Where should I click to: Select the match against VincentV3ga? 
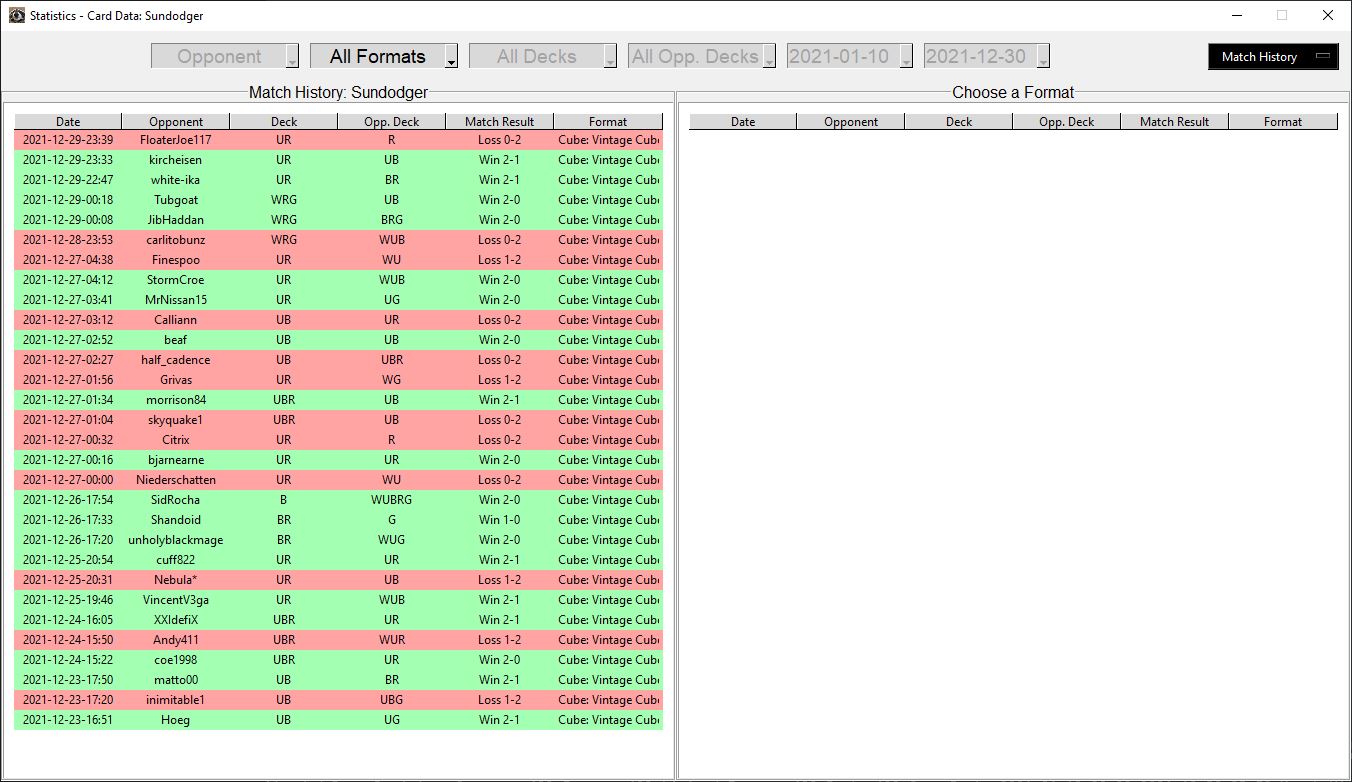pos(338,600)
